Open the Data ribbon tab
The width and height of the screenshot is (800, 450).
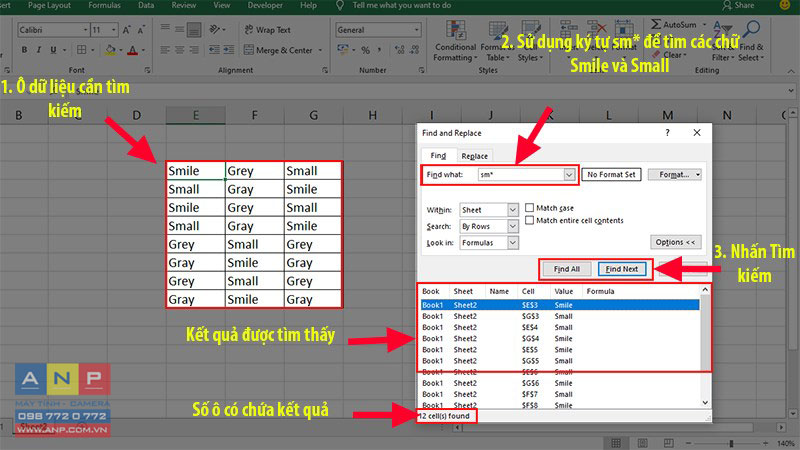point(146,6)
